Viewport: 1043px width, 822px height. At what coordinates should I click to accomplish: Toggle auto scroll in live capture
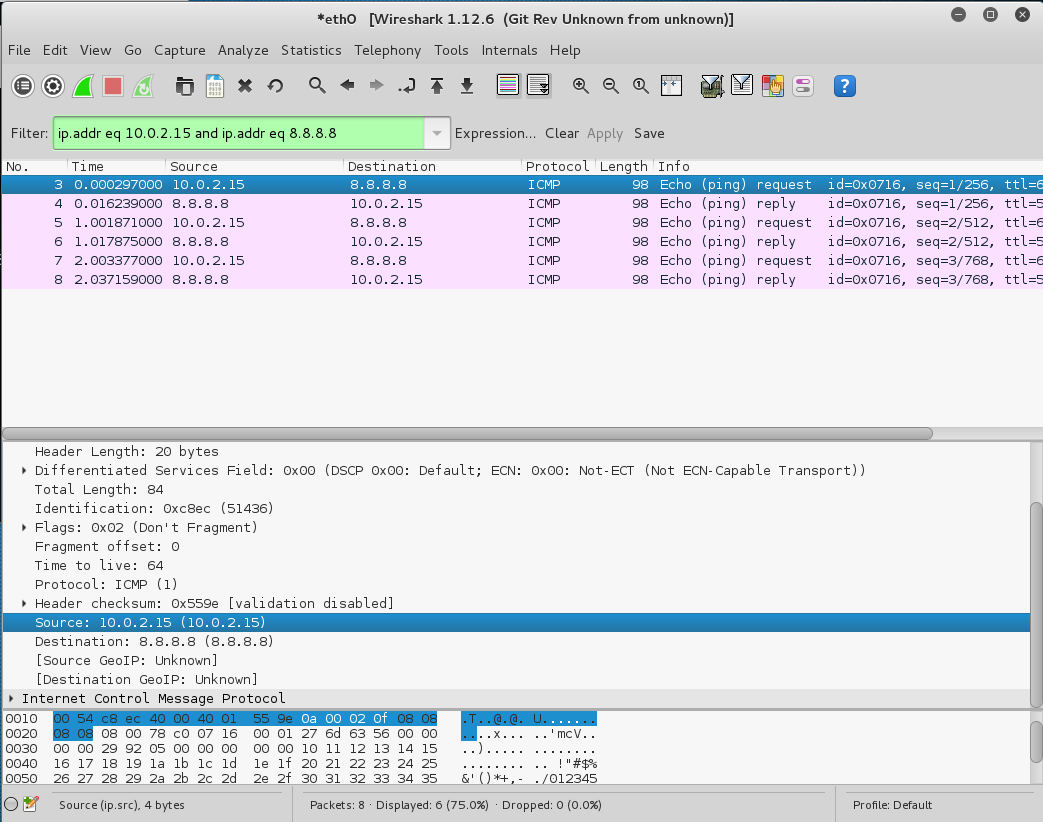tap(538, 86)
